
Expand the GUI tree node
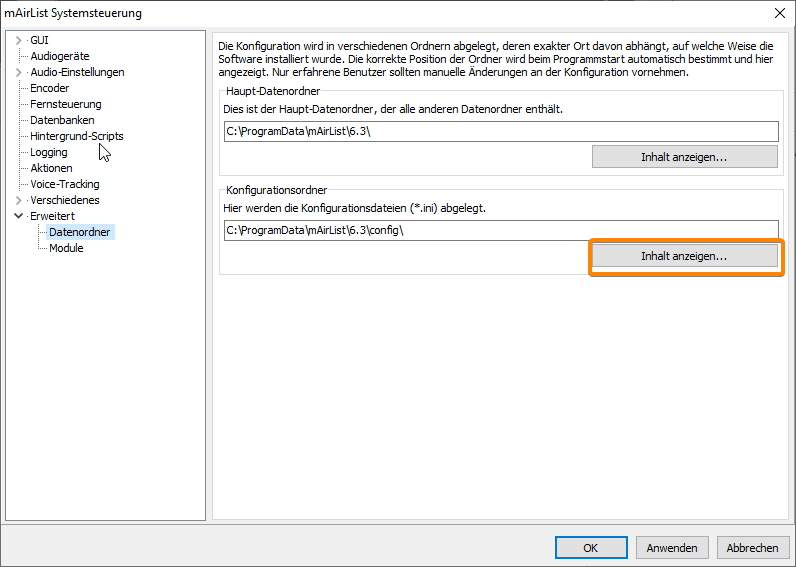click(18, 40)
